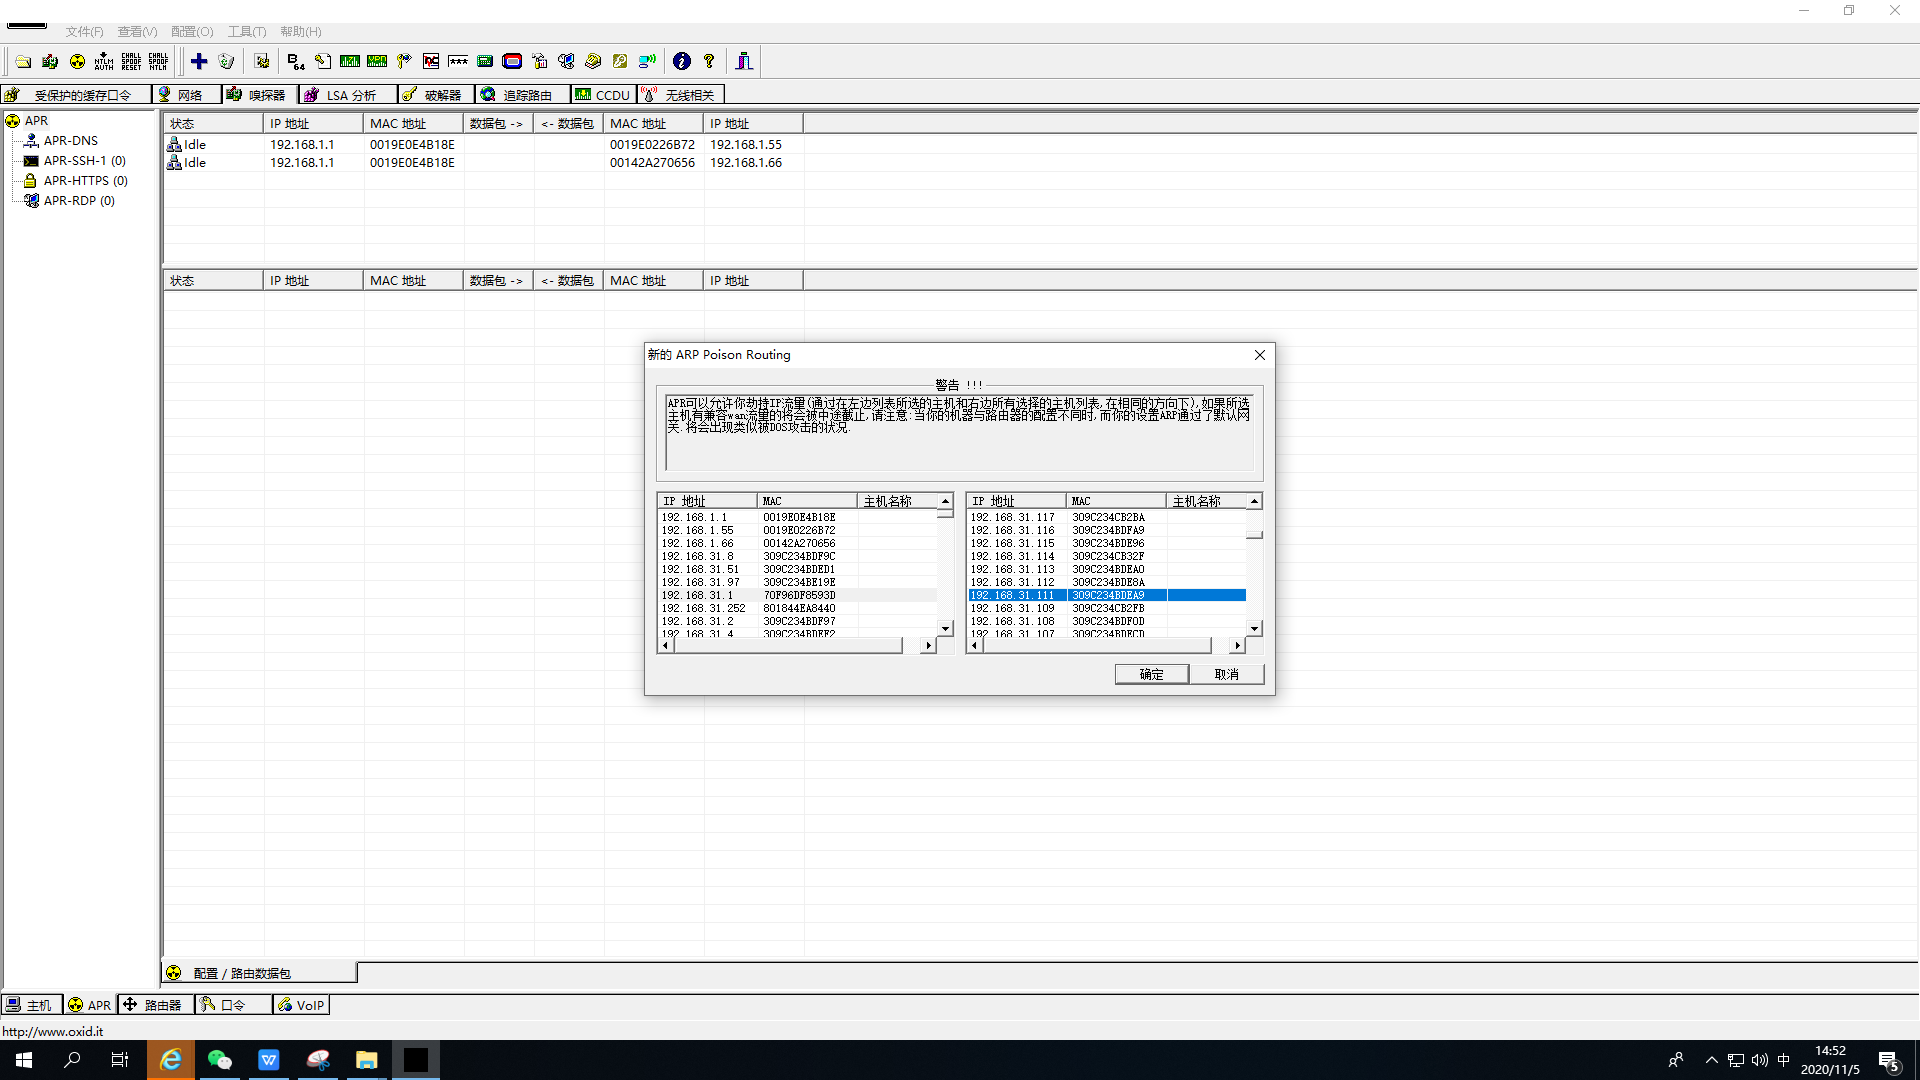Screen dimensions: 1920x1080
Task: Click the yellow question mark Help icon
Action: (x=709, y=62)
